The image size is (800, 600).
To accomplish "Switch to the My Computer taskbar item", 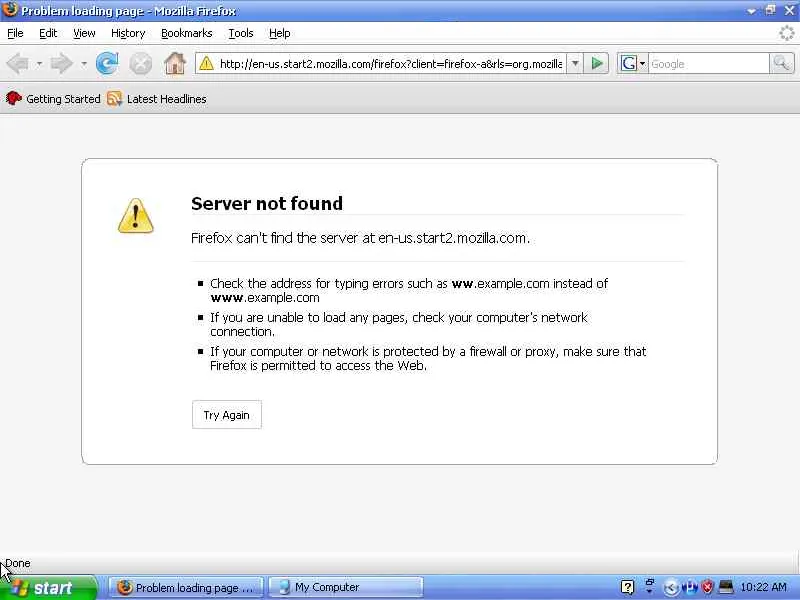I will pos(346,588).
